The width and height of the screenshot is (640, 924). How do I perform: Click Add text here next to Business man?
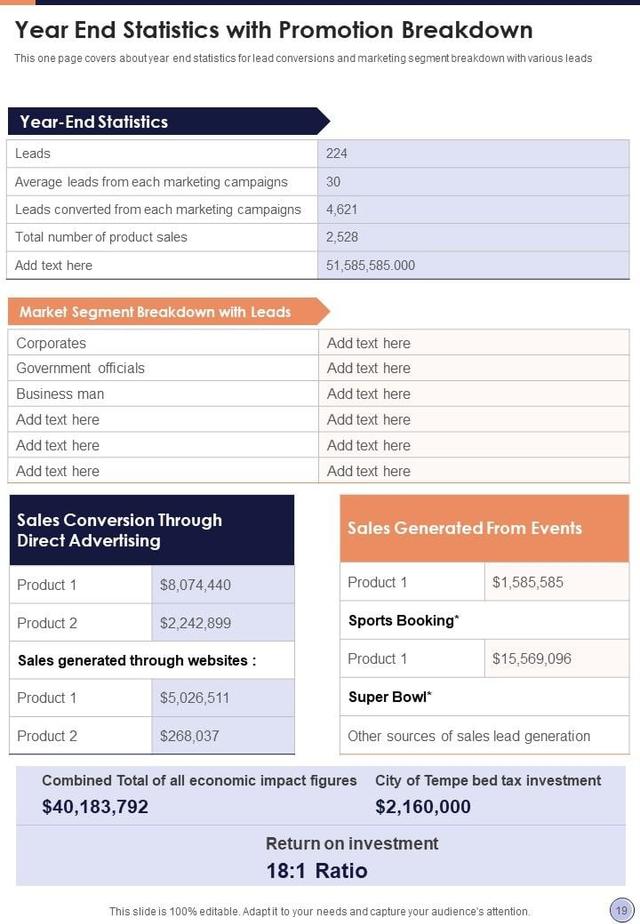pyautogui.click(x=369, y=394)
